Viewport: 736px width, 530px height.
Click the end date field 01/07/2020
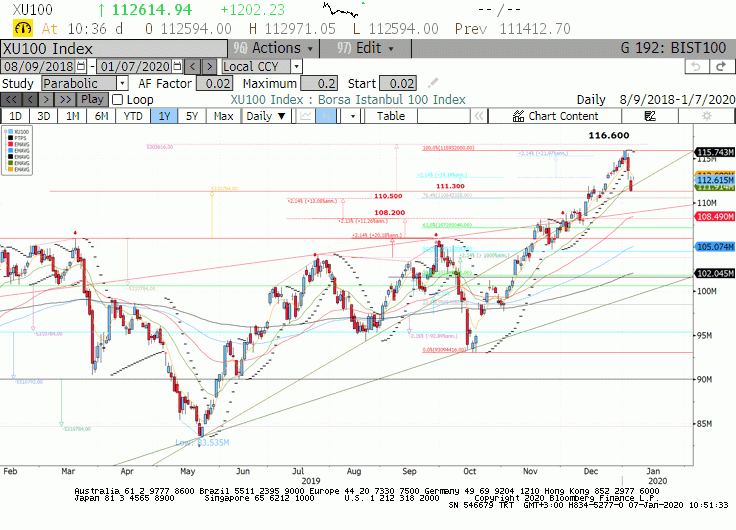pyautogui.click(x=135, y=67)
